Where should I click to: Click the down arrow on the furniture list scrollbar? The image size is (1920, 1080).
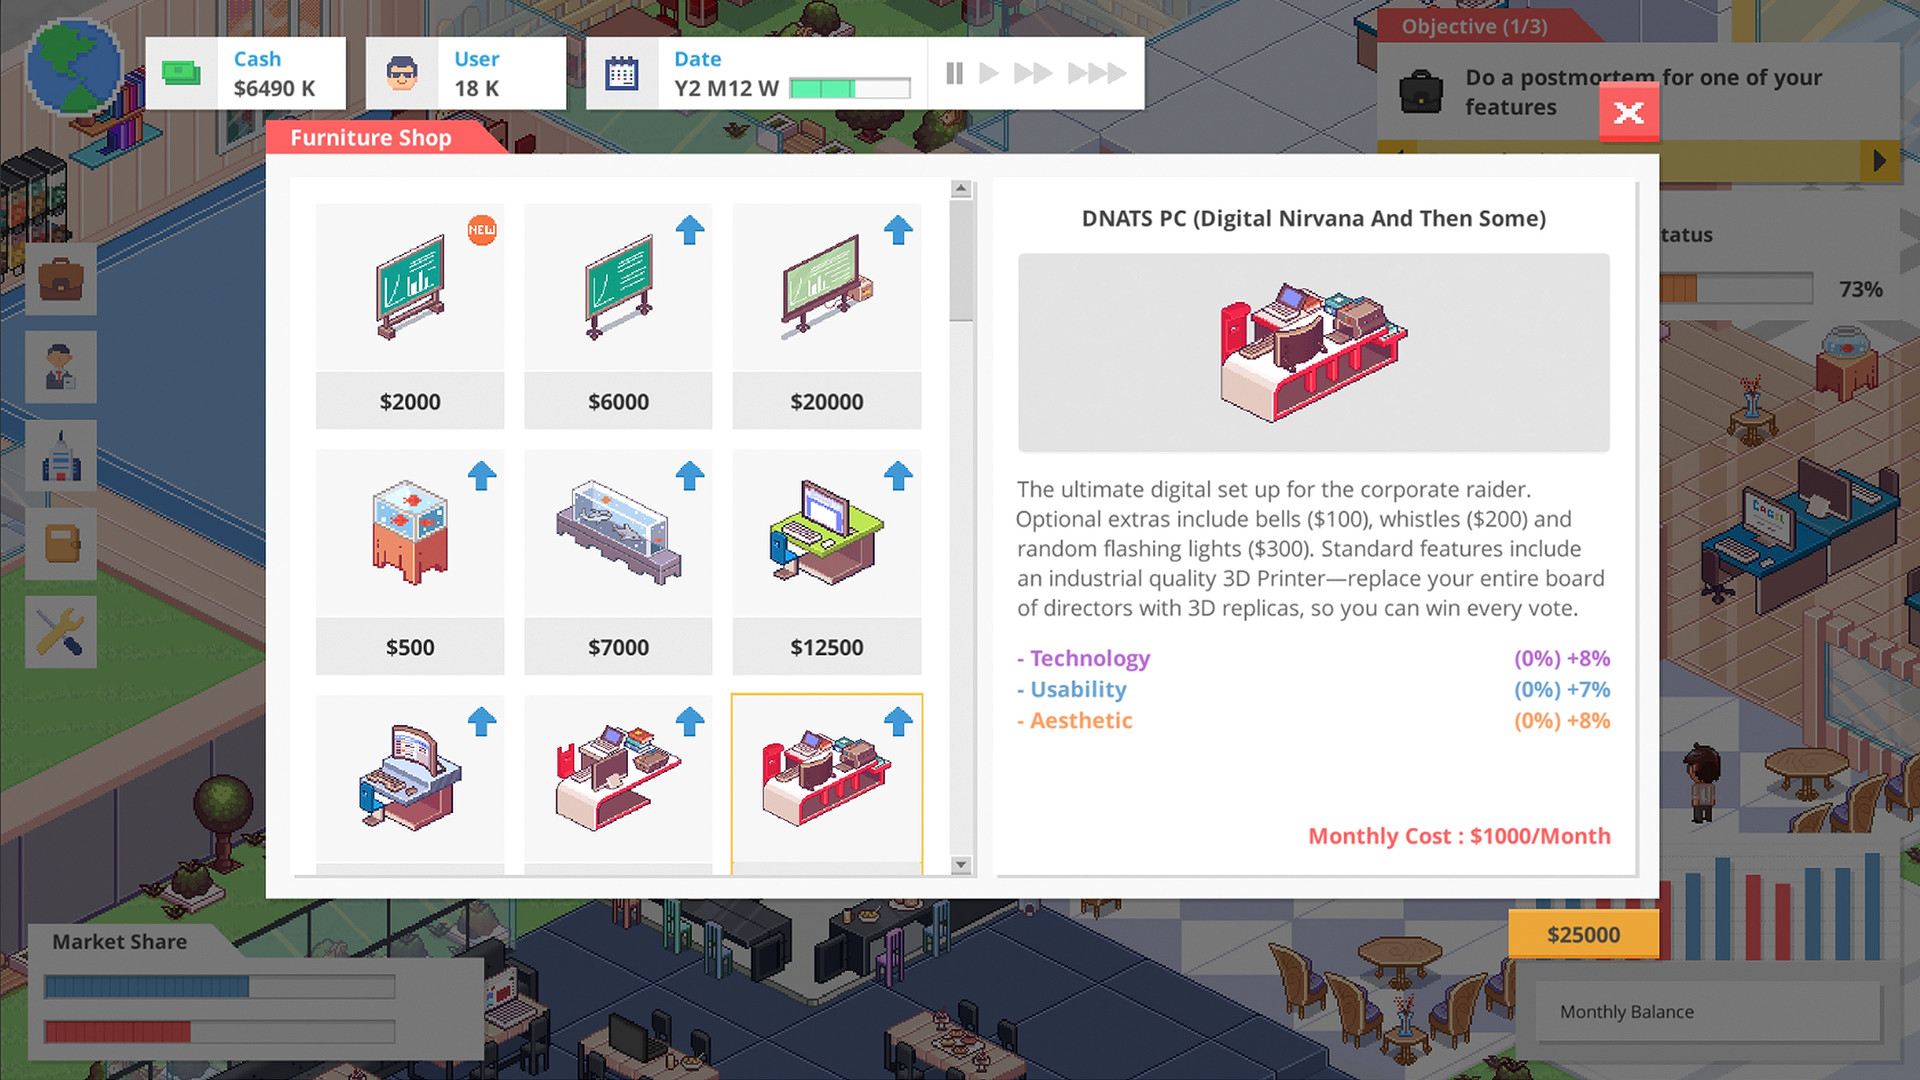(x=961, y=864)
